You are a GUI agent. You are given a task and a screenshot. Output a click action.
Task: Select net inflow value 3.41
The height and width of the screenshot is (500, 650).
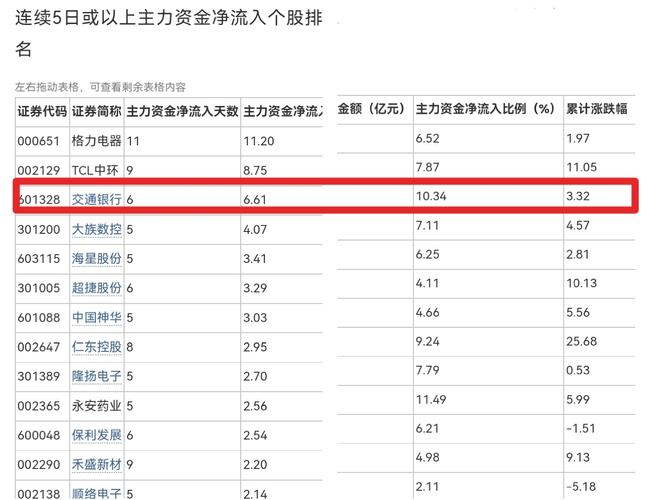click(255, 259)
